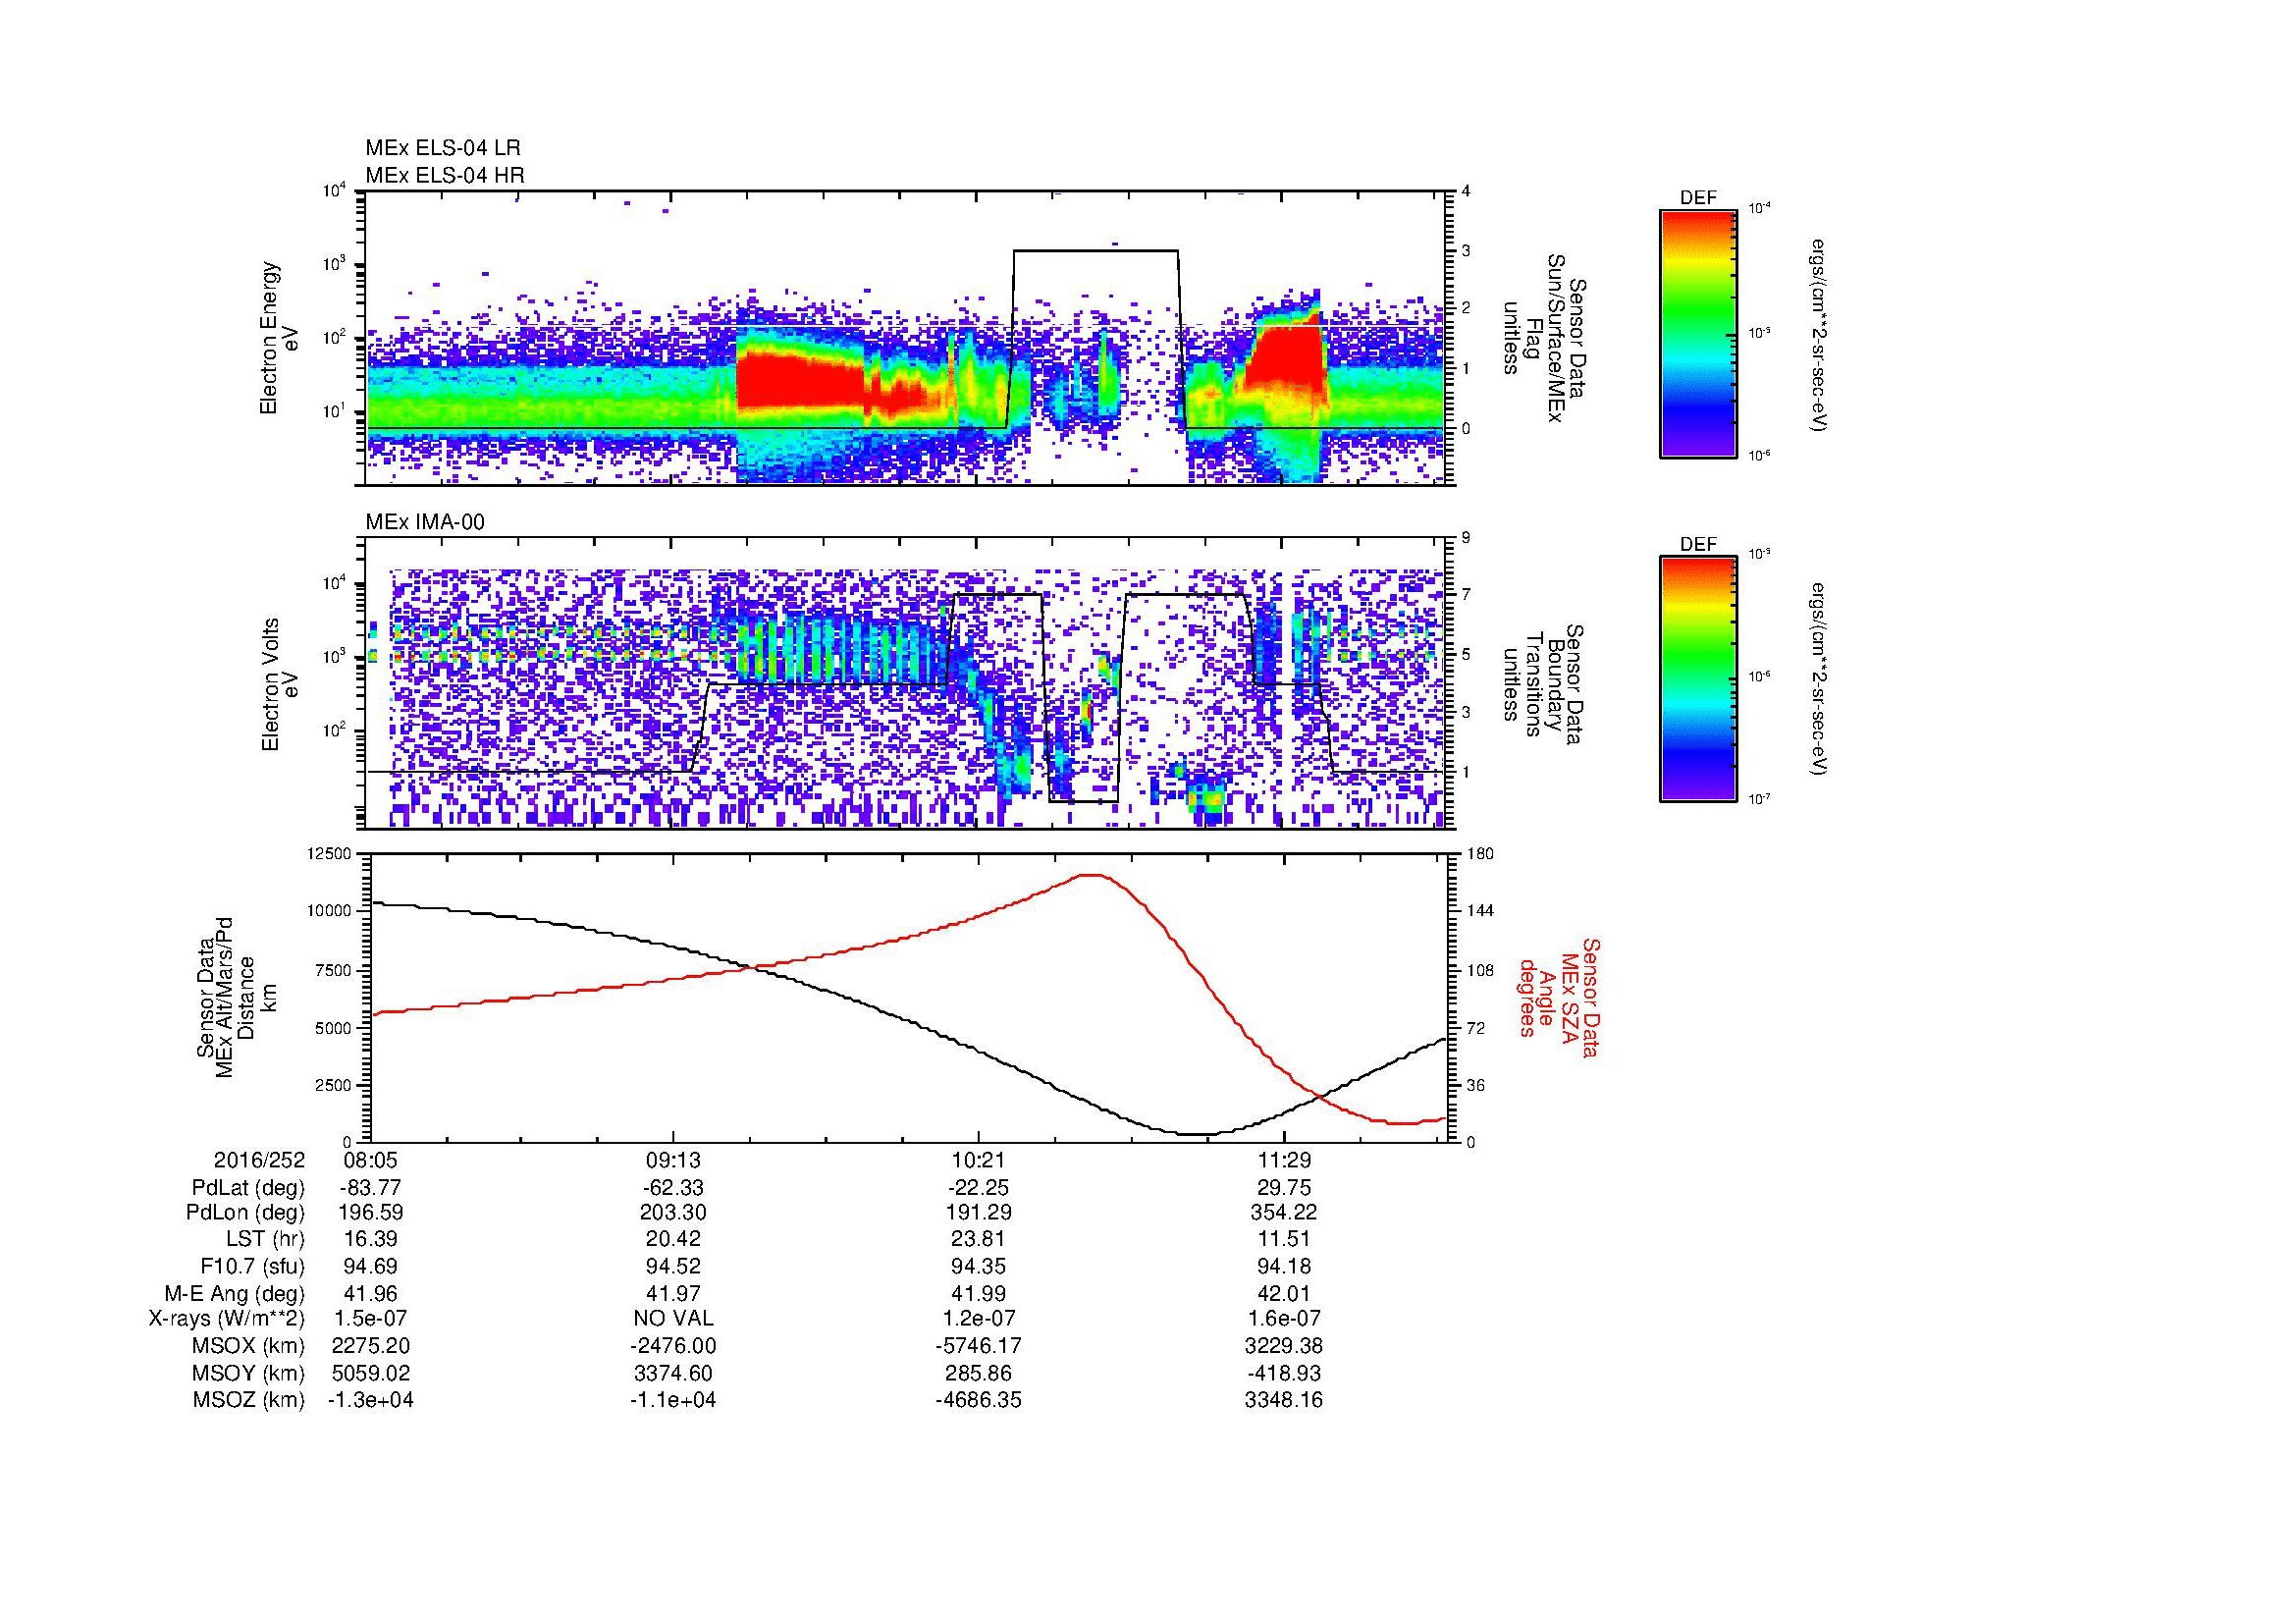
Task: Click the F10.7 value '94.52'
Action: [x=673, y=1266]
